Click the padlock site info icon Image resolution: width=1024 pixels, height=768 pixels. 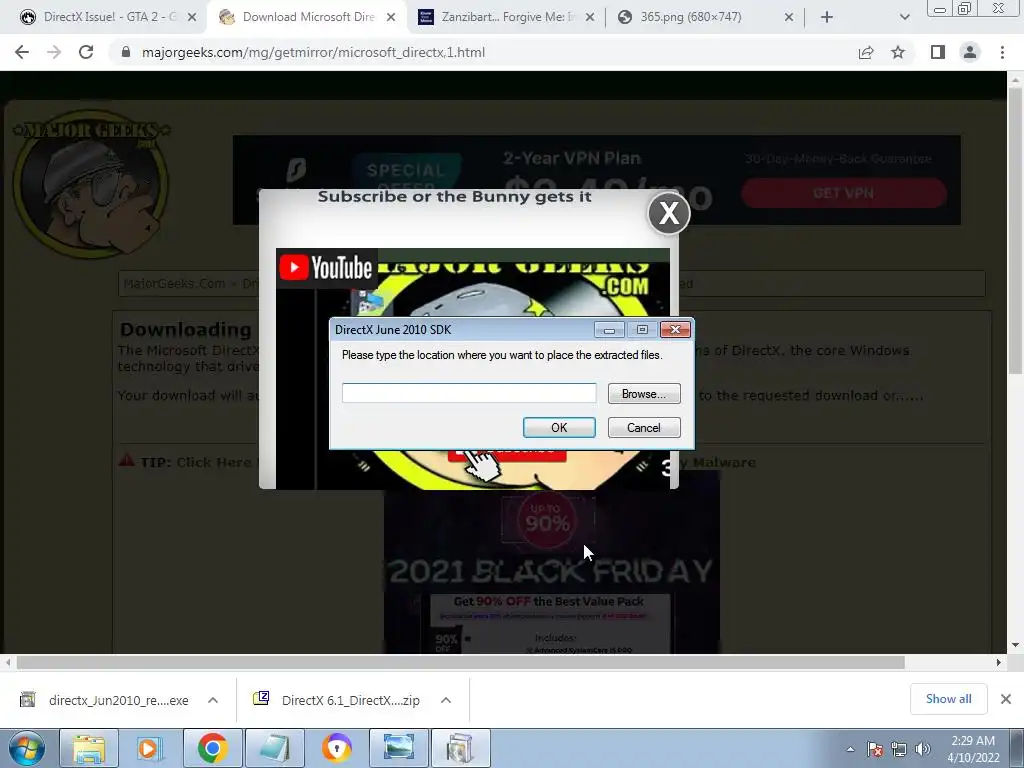tap(126, 52)
